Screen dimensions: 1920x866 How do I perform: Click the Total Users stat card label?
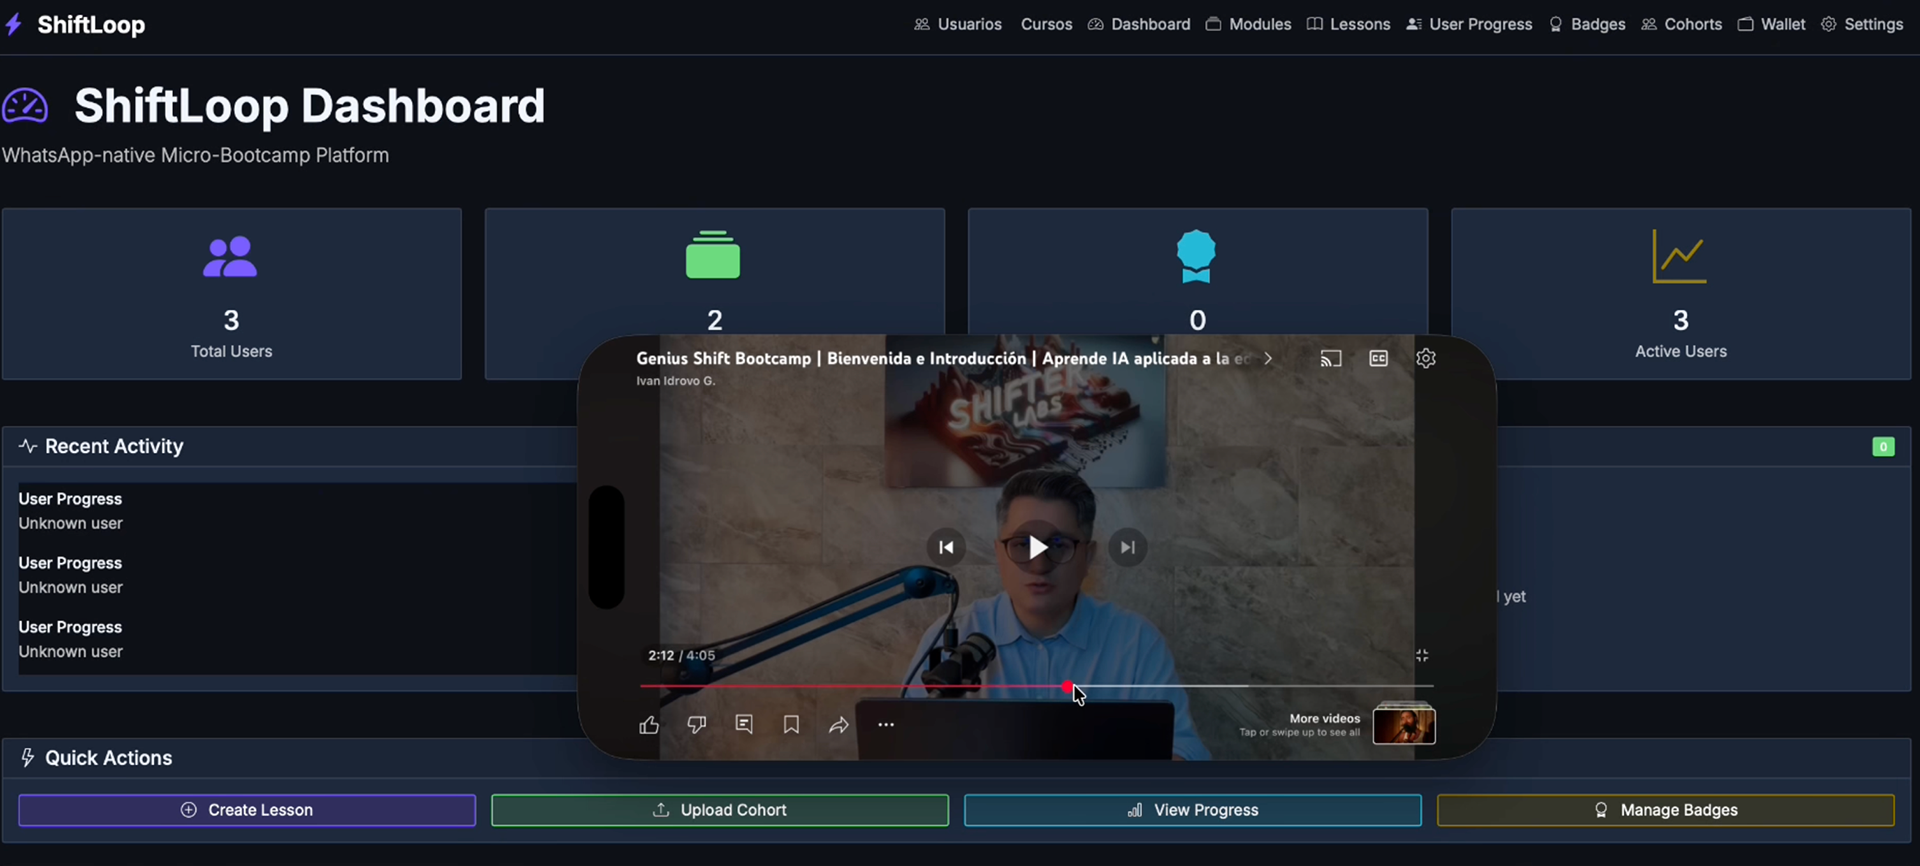(x=231, y=351)
